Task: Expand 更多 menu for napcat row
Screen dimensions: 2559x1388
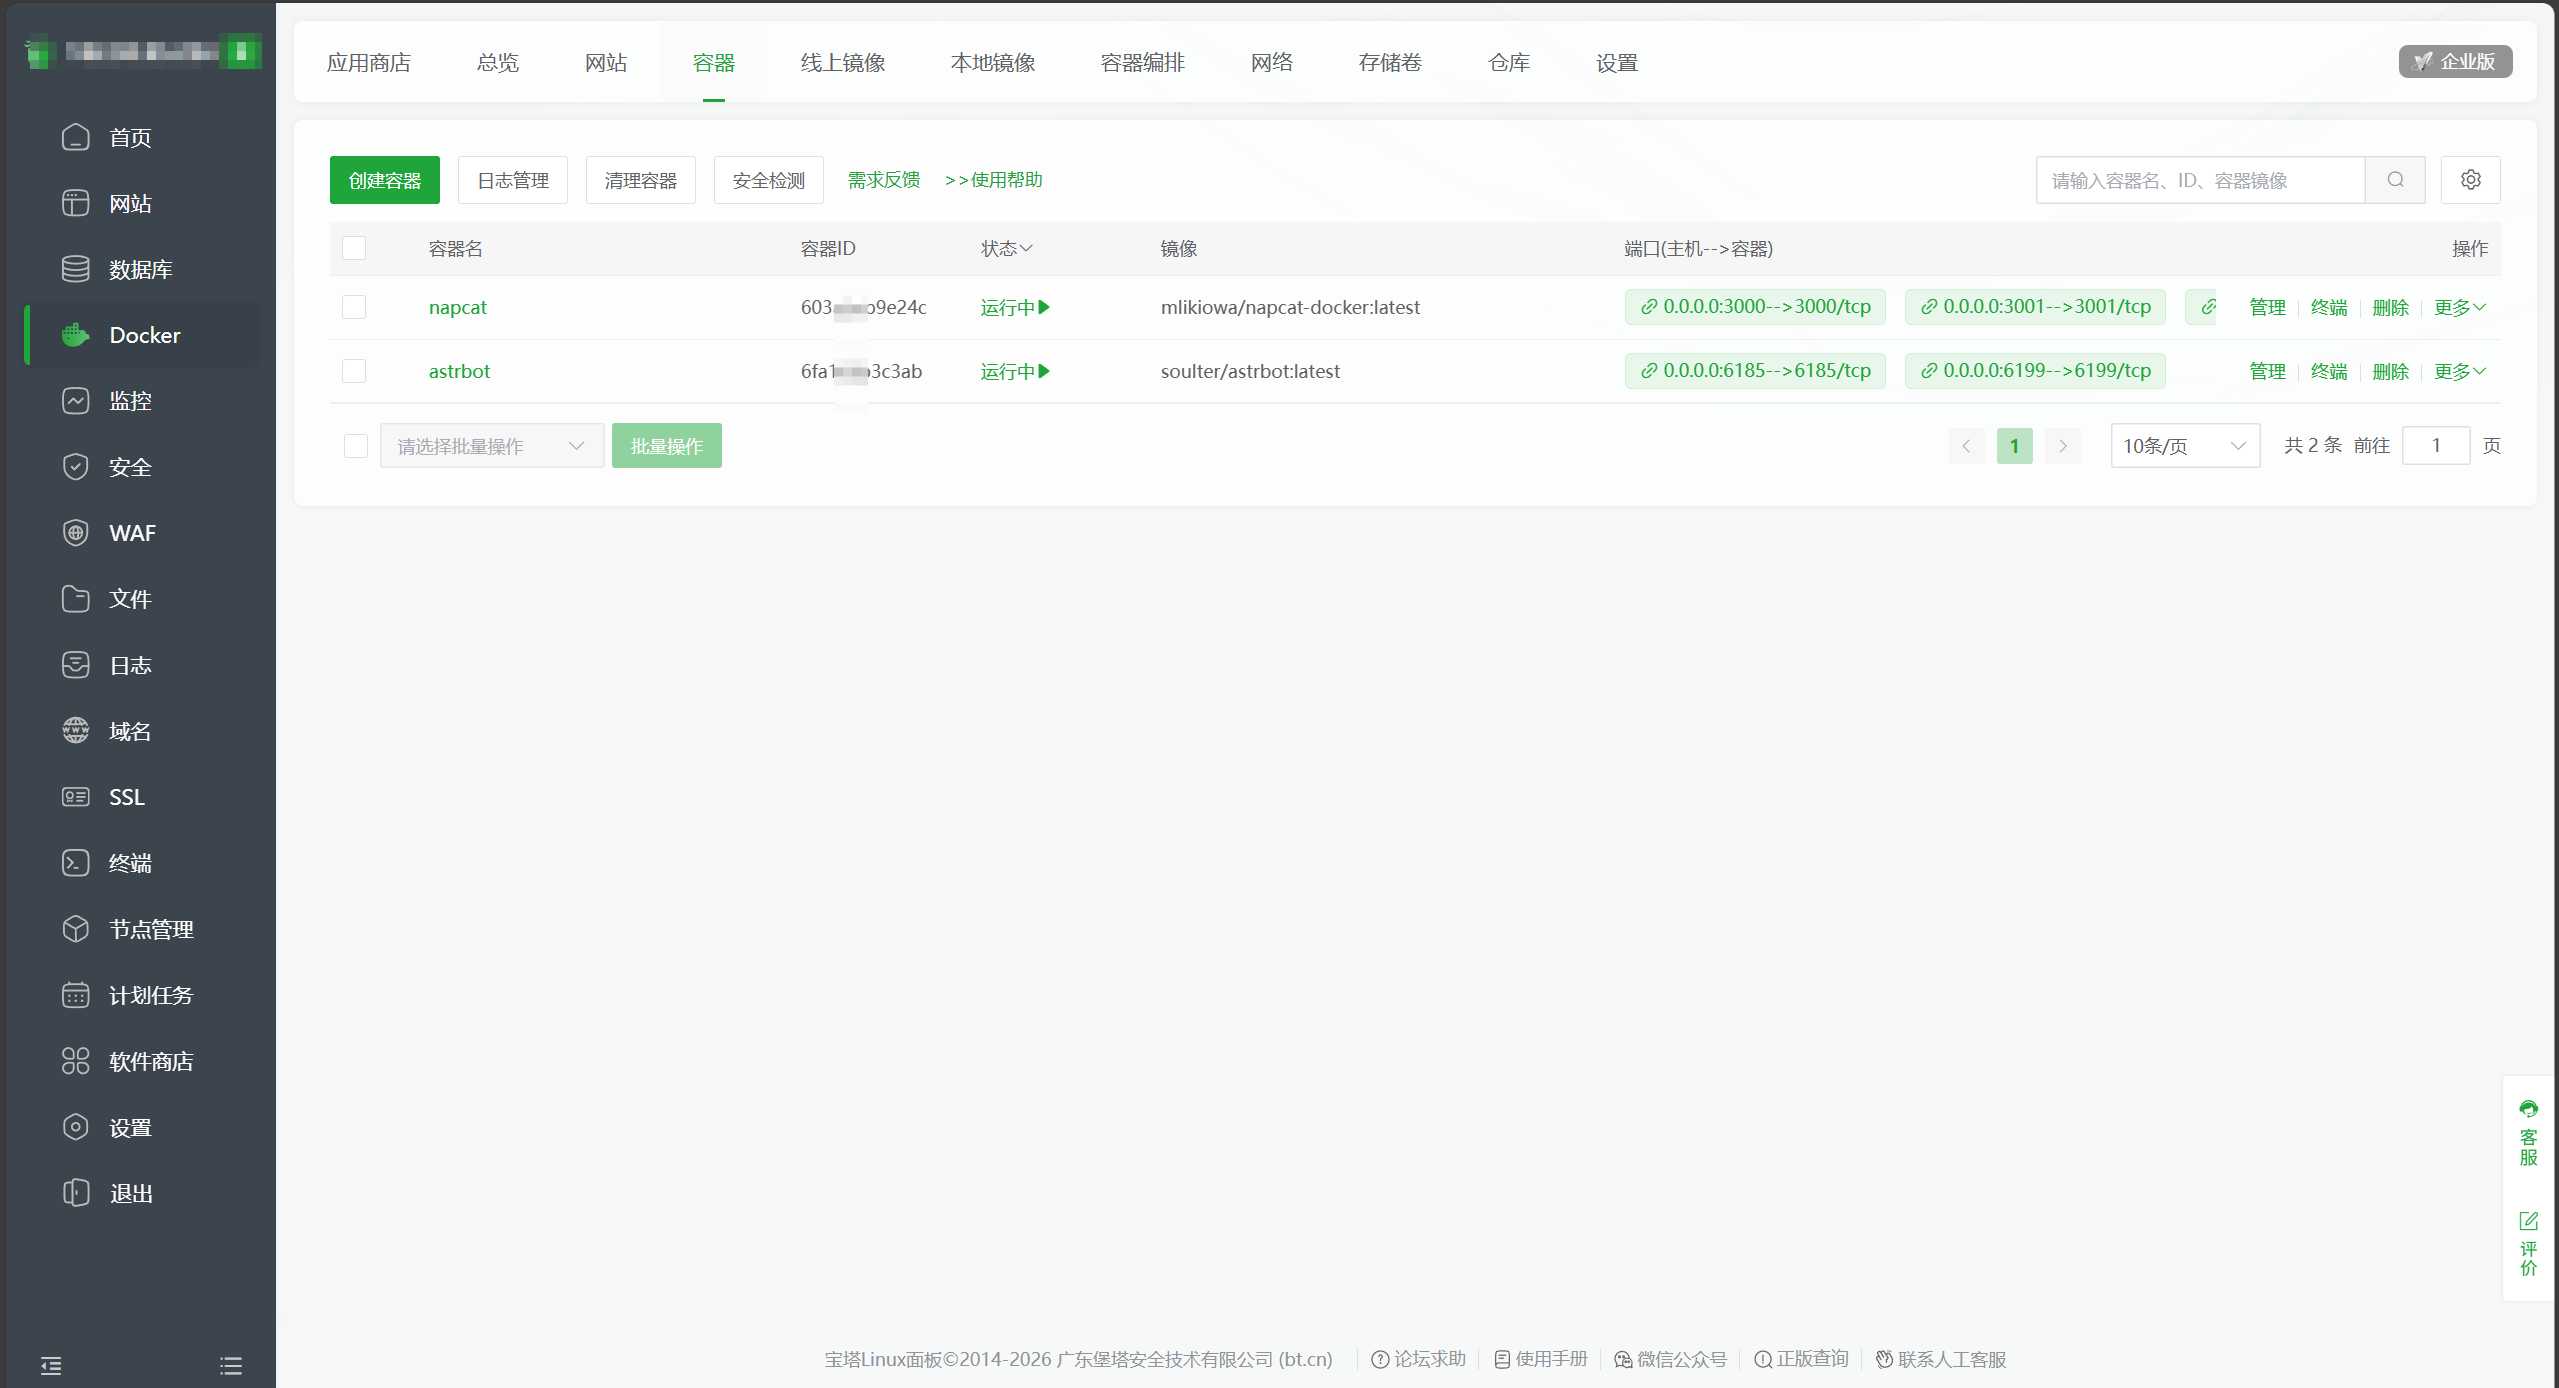Action: click(x=2459, y=308)
